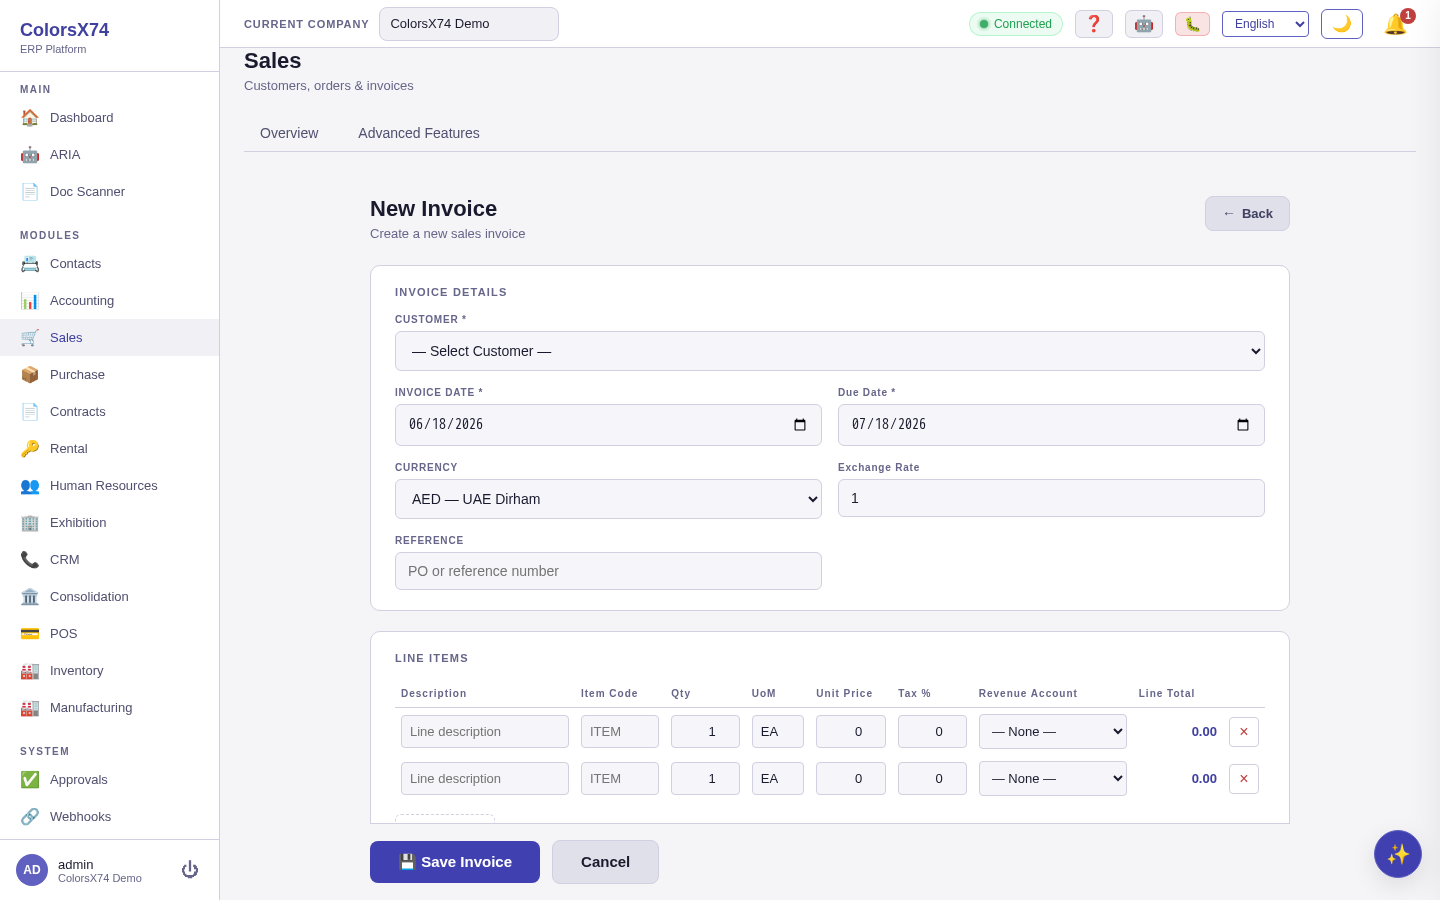Screen dimensions: 1440x900
Task: Open the English language selector
Action: tap(1265, 24)
